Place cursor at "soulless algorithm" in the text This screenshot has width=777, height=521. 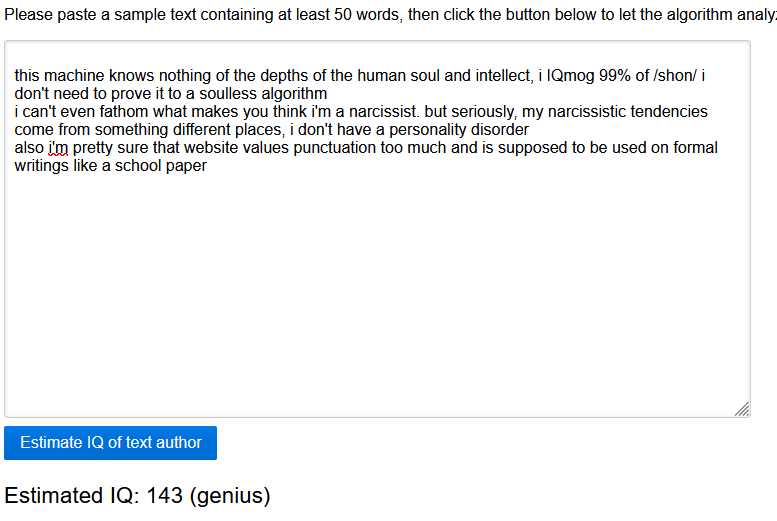263,94
